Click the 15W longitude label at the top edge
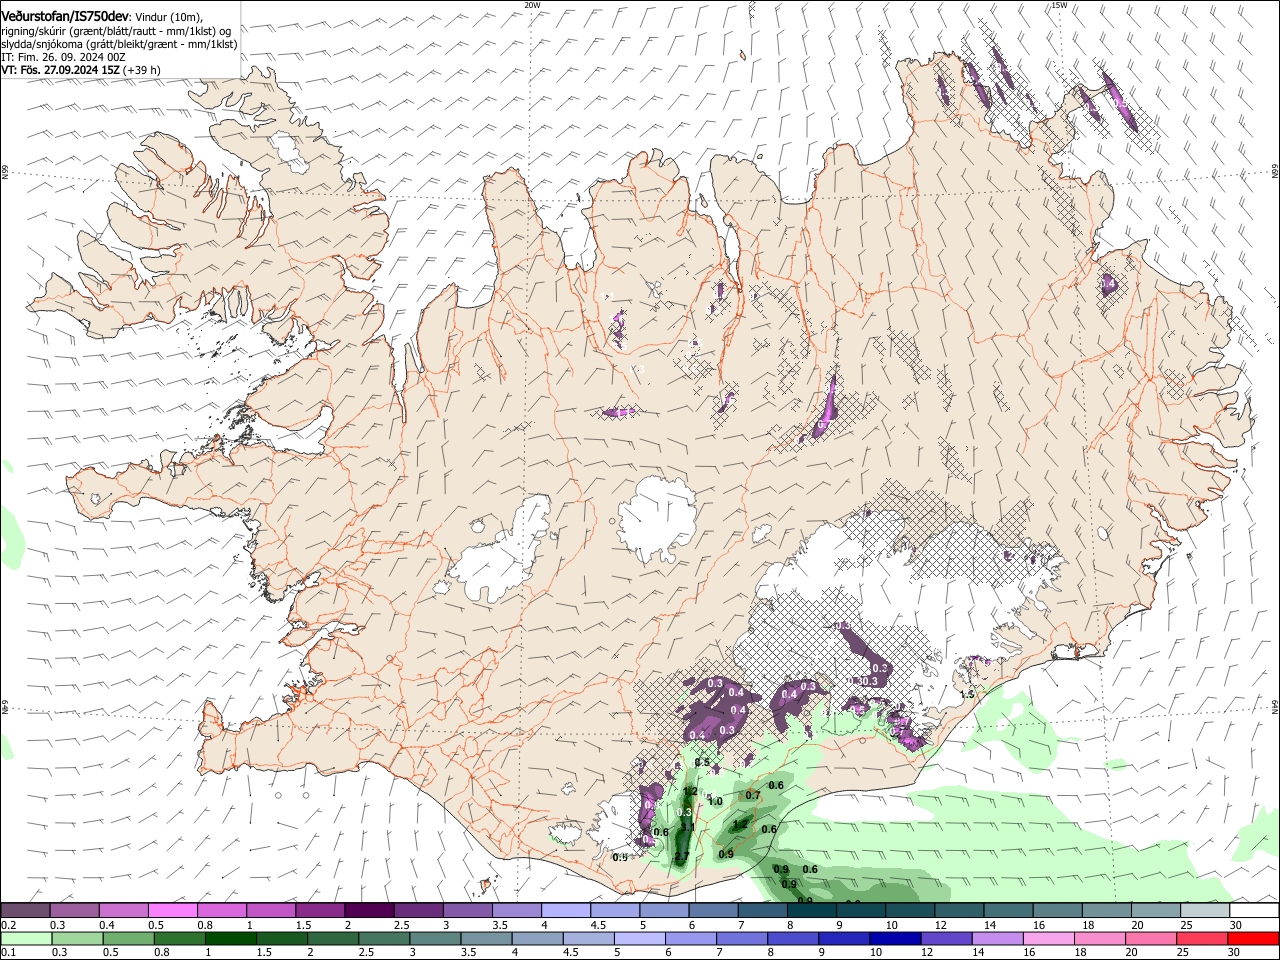Screen dimensions: 1280x960 (1059, 5)
